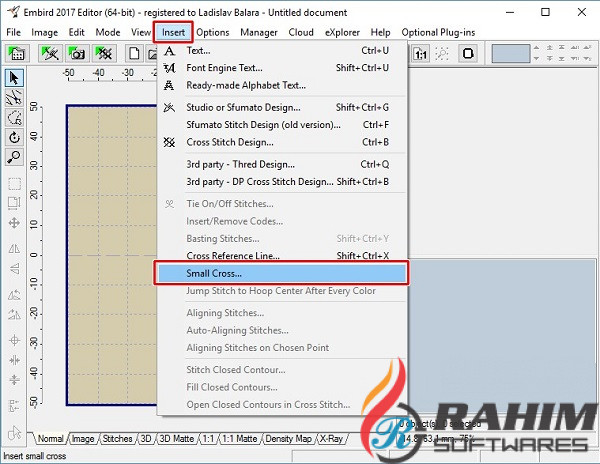Select the rotate tool

(x=15, y=137)
